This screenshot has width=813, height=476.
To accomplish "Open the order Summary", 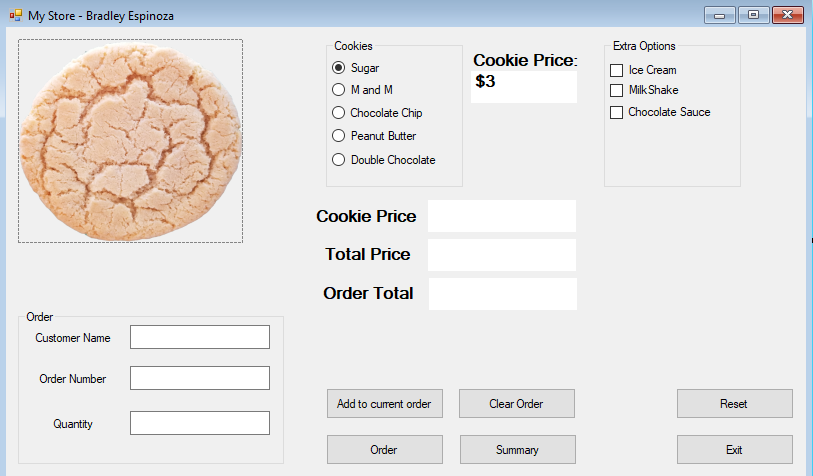I will (517, 450).
